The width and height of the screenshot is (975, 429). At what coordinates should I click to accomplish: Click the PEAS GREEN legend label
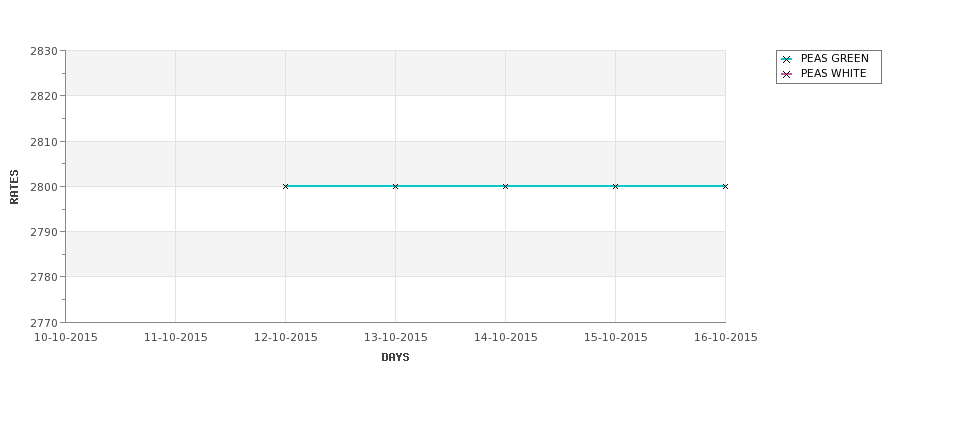834,58
